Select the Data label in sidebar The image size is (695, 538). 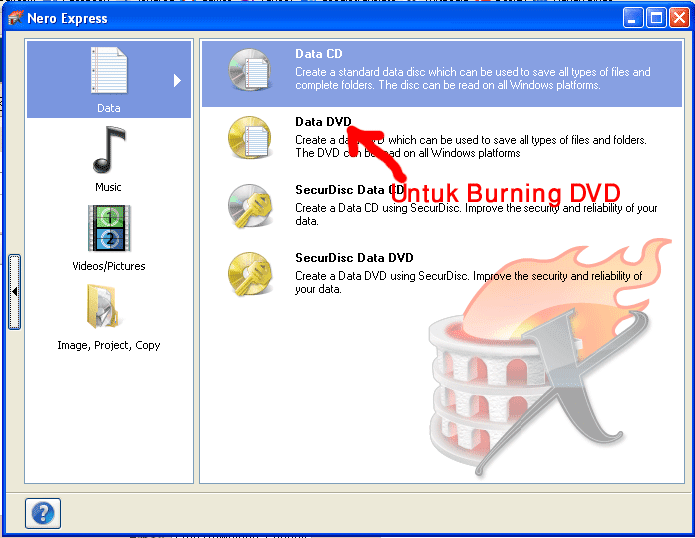pyautogui.click(x=109, y=108)
